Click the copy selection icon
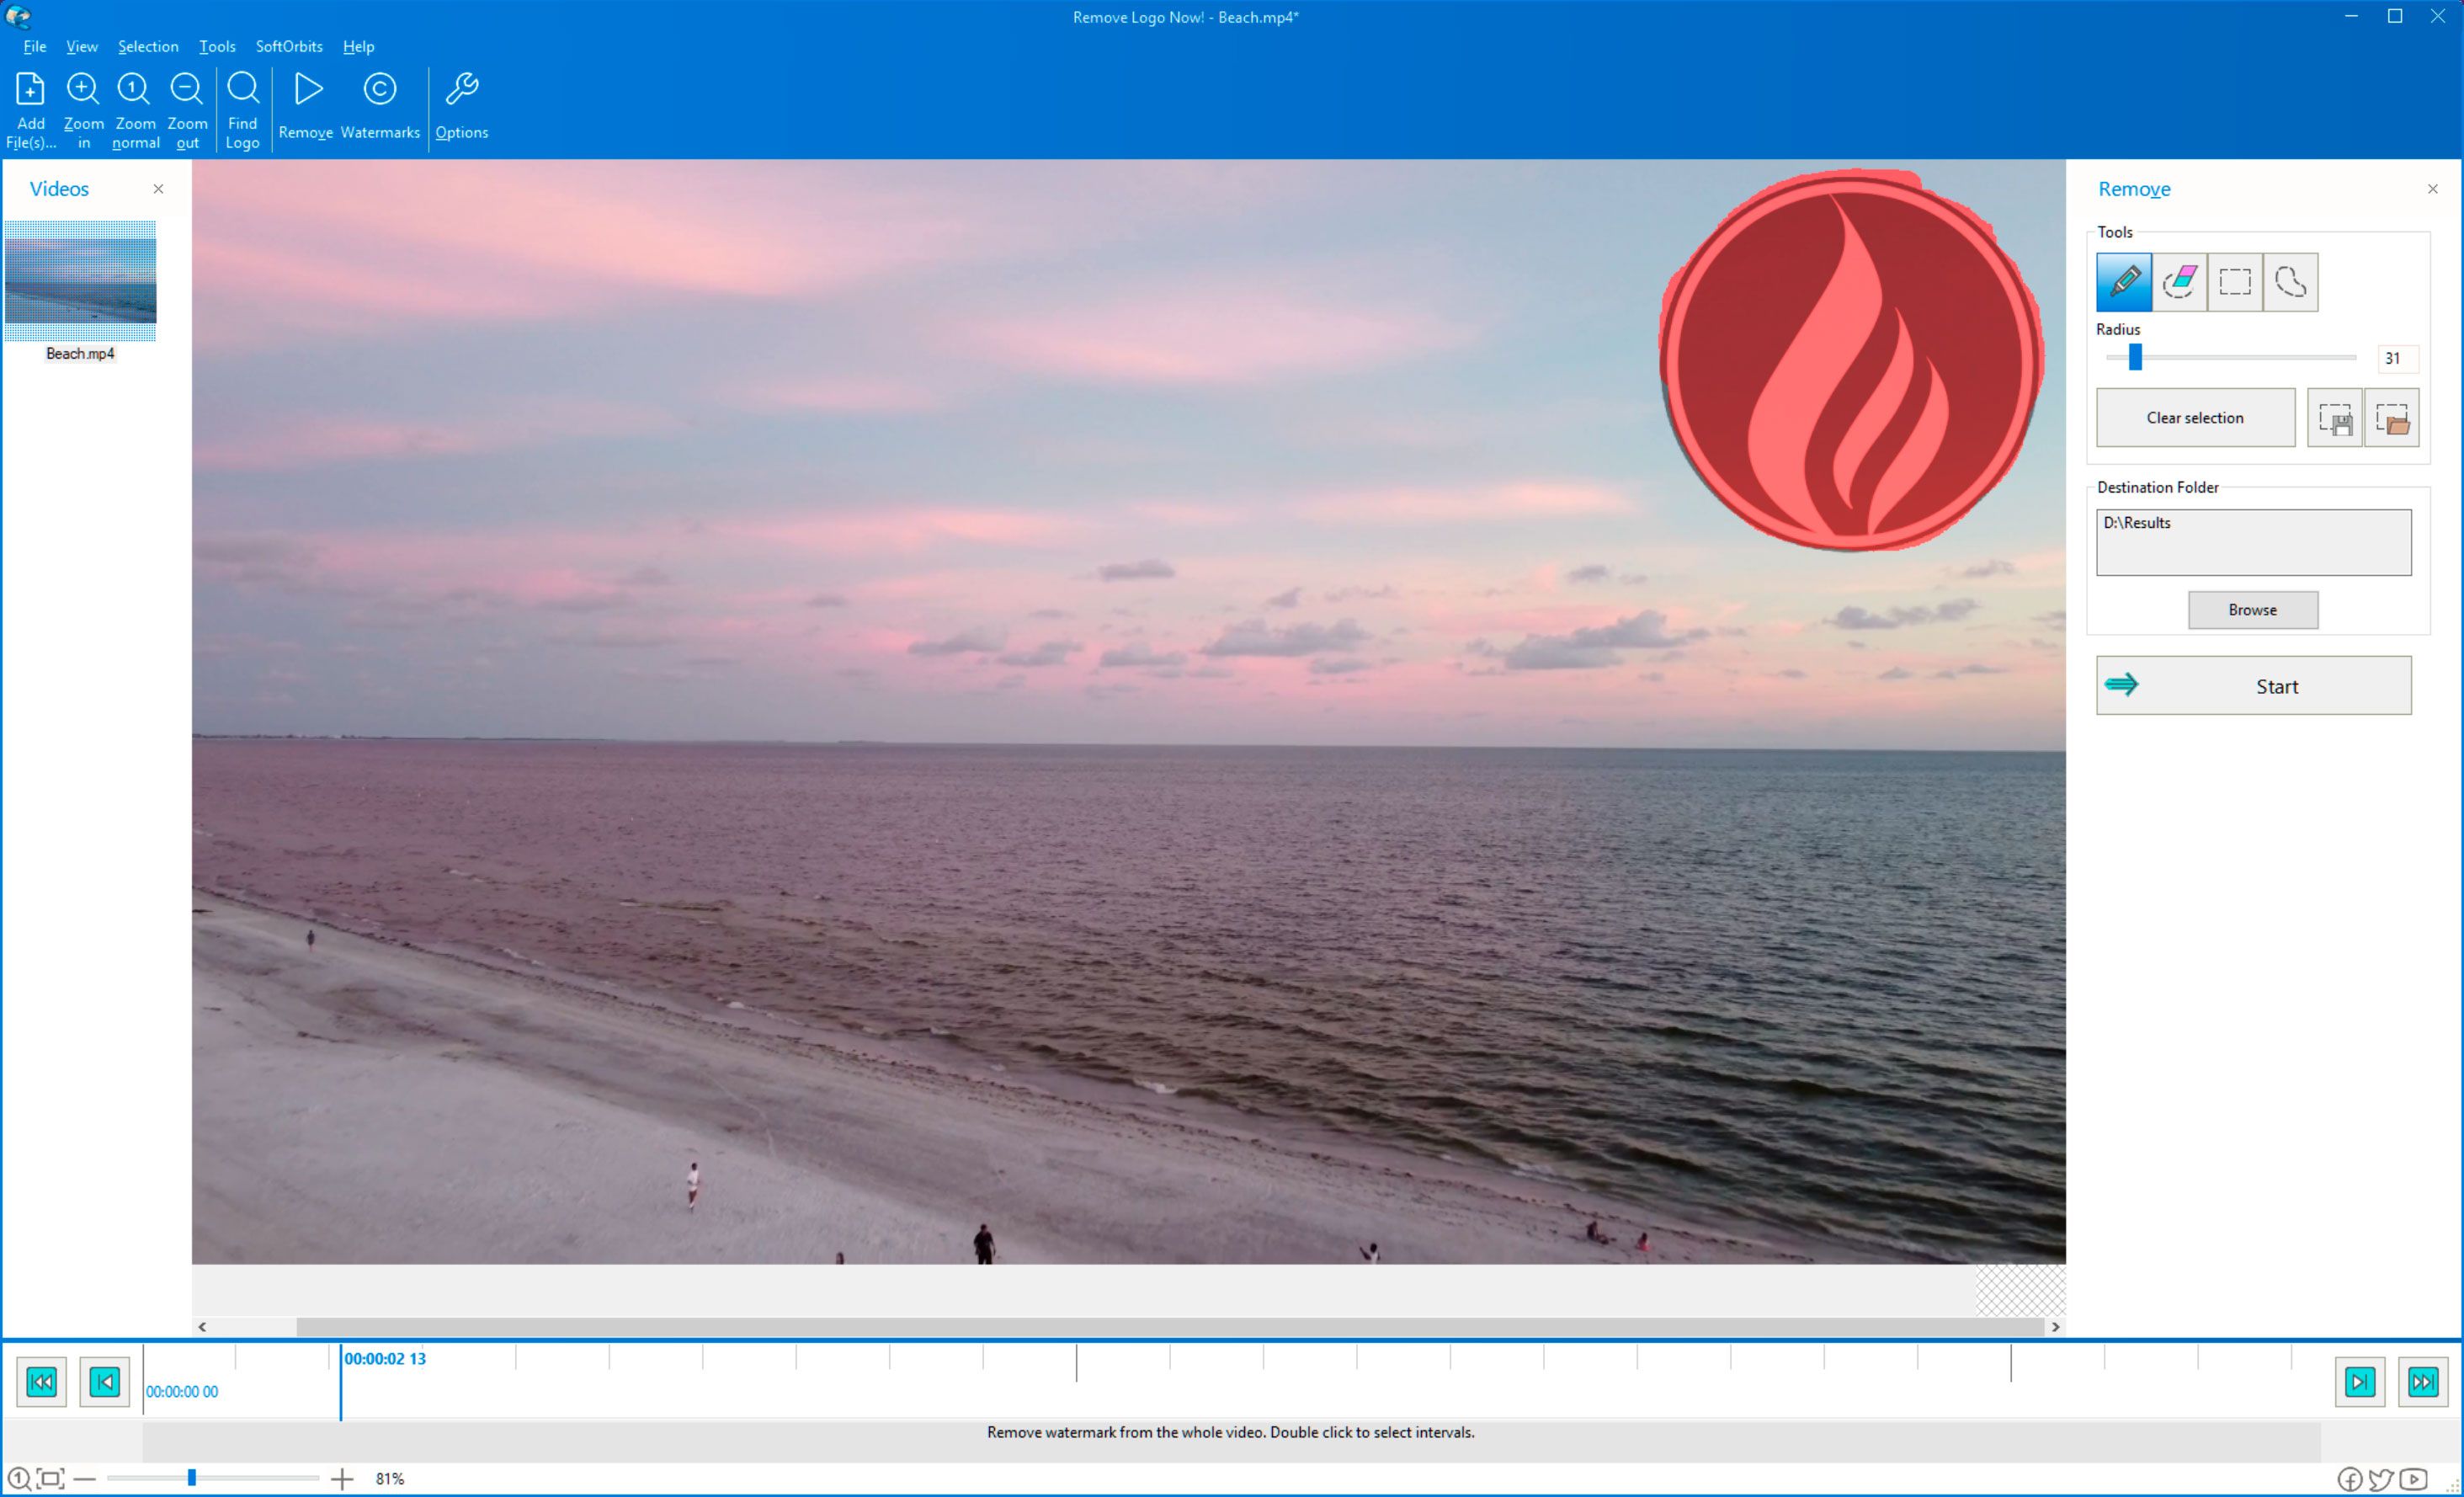Viewport: 2464px width, 1497px height. [2334, 418]
